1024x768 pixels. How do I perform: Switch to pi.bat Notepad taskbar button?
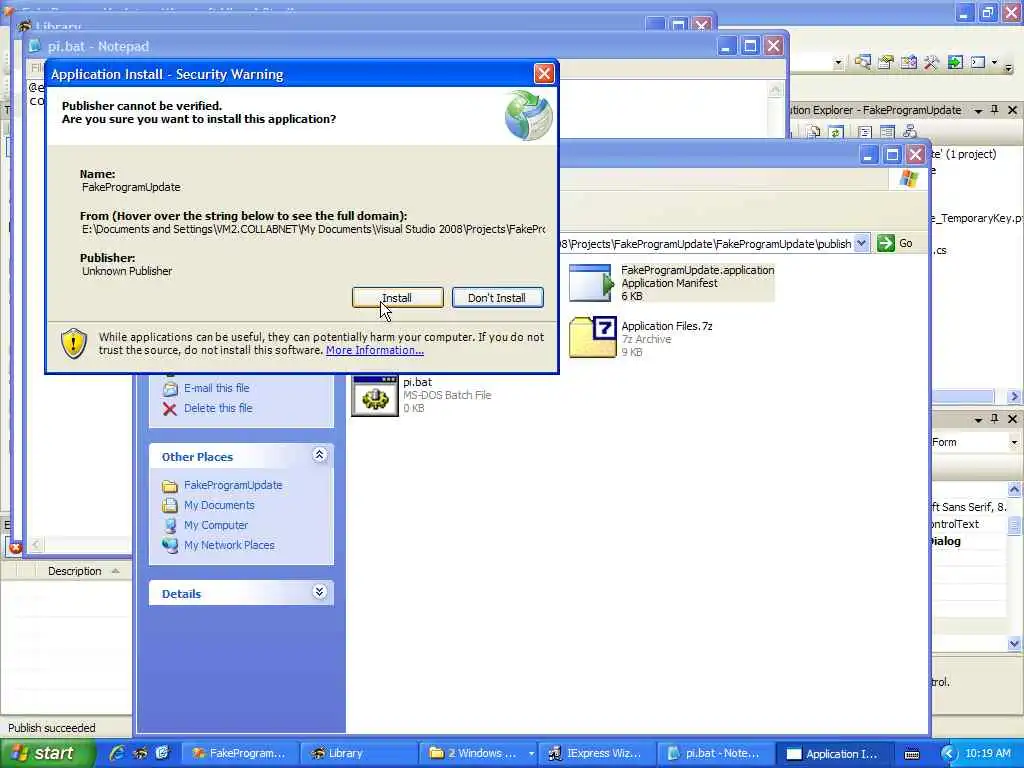714,754
